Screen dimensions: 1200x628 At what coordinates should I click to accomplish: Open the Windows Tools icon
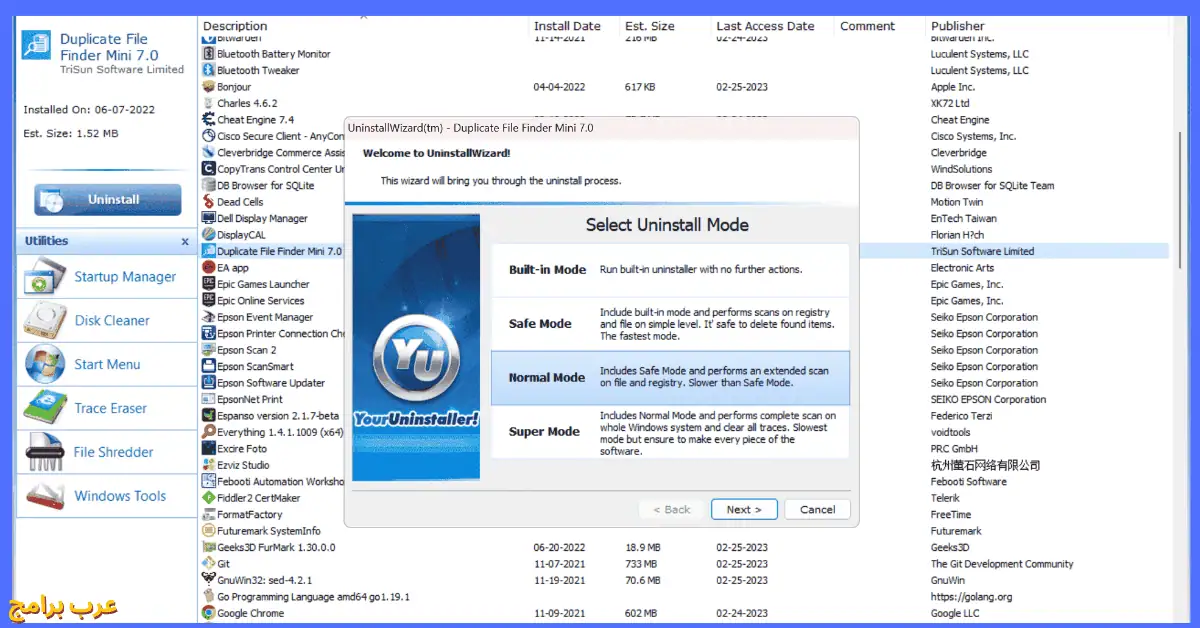click(x=44, y=496)
